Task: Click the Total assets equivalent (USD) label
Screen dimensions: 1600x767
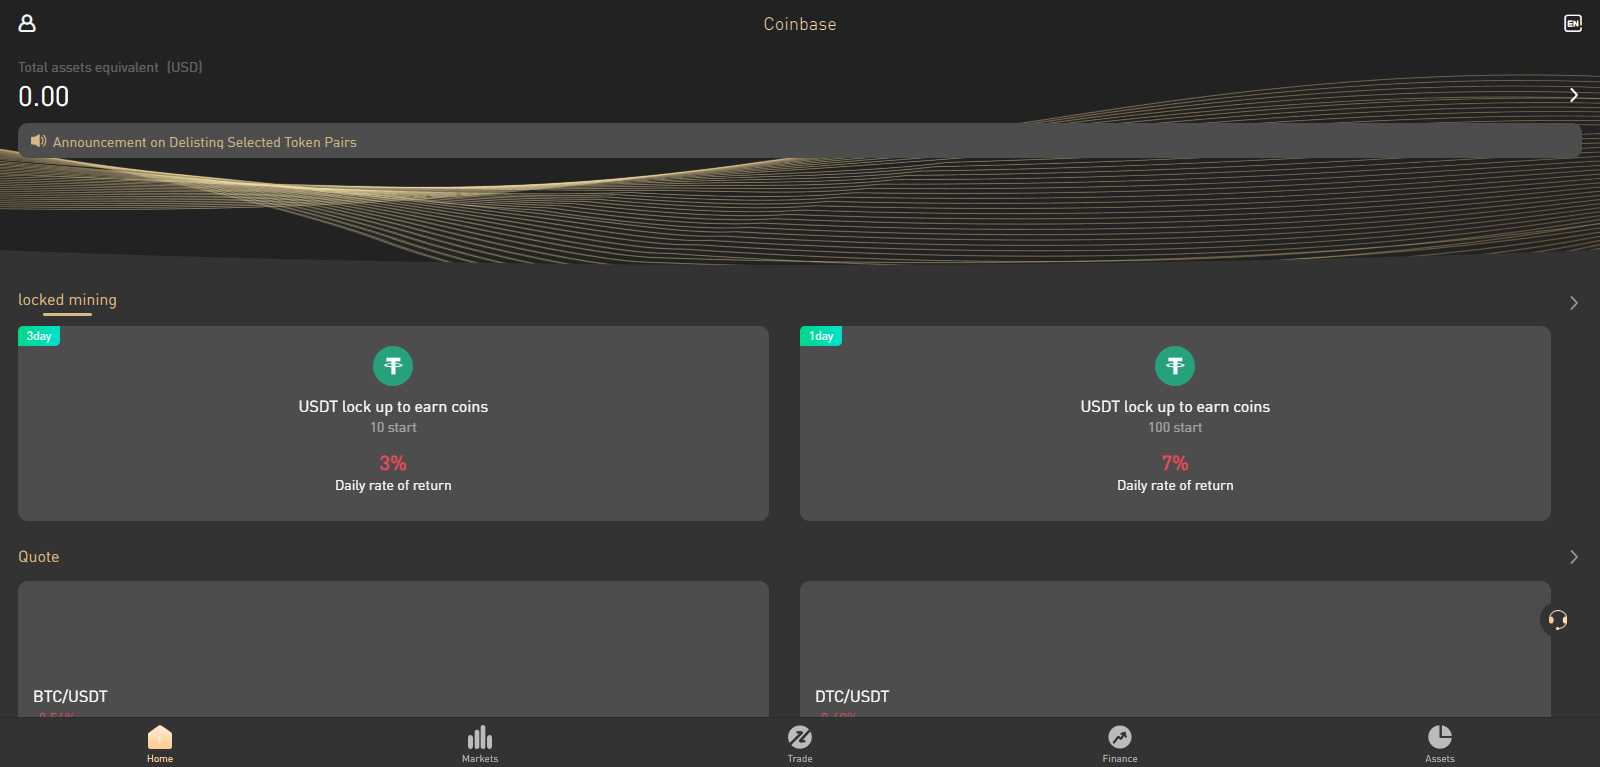Action: pos(110,67)
